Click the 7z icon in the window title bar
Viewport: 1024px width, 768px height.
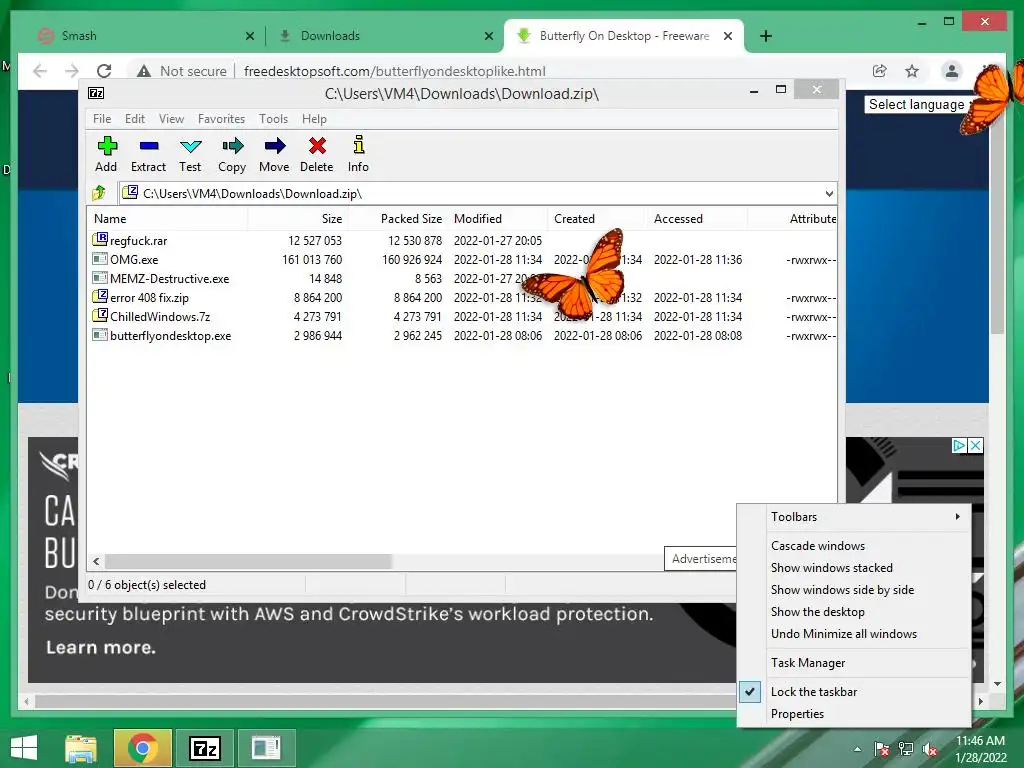[96, 93]
